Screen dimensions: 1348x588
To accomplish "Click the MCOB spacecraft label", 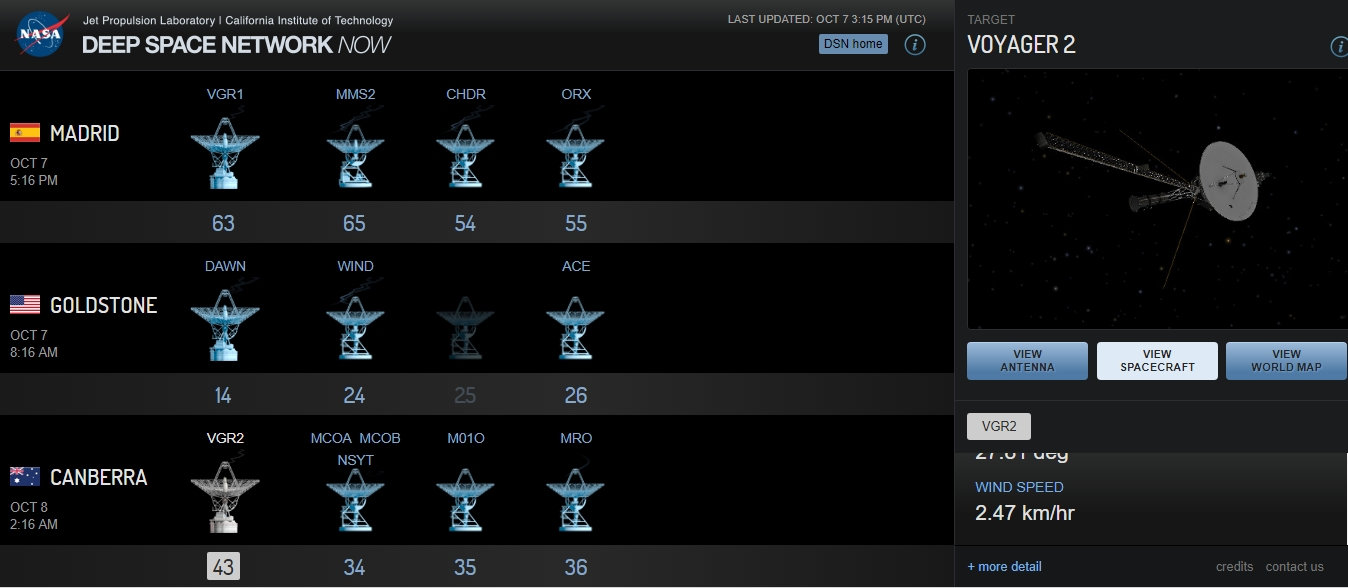I will (380, 438).
